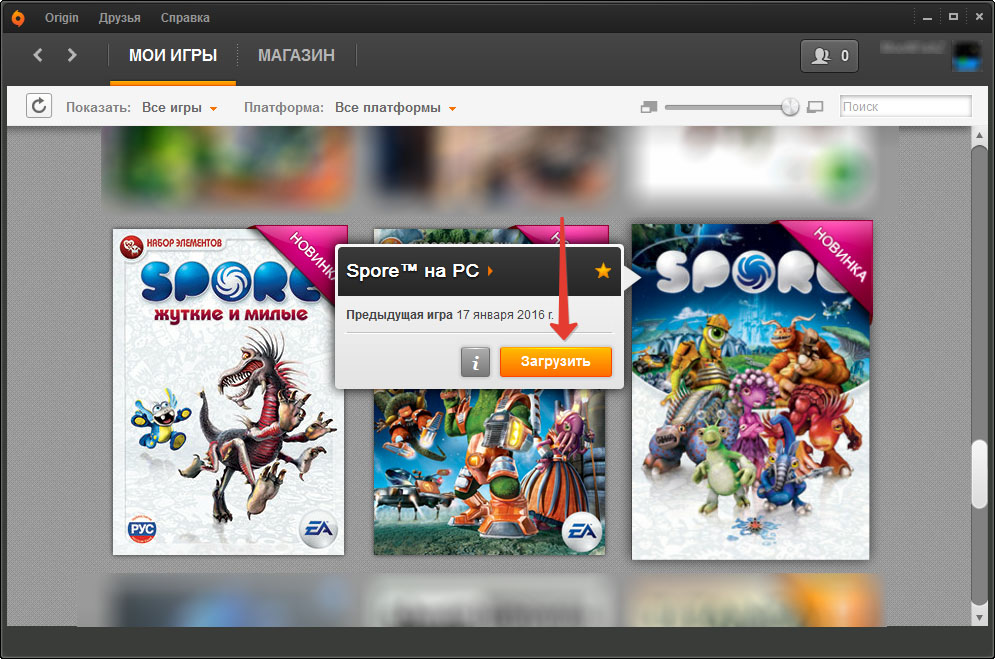The width and height of the screenshot is (995, 659).
Task: Select the main Spore game cover
Action: pos(751,392)
